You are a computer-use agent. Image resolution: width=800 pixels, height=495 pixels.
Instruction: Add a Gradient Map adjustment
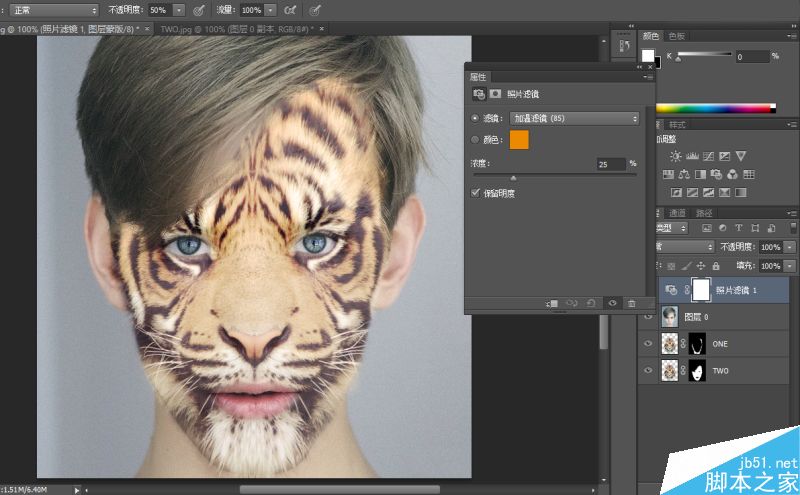click(x=741, y=192)
